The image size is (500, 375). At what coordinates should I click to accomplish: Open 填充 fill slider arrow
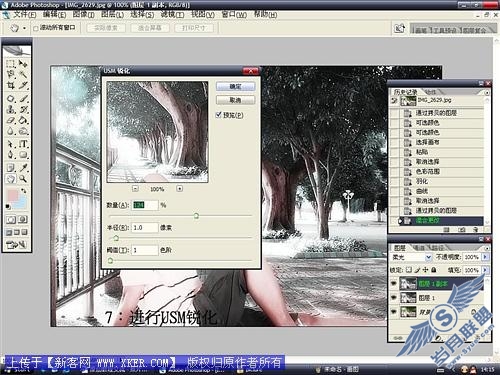pyautogui.click(x=485, y=270)
